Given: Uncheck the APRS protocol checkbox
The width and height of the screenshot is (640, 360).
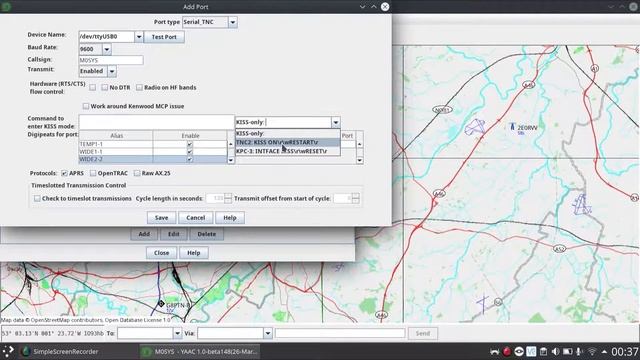Looking at the screenshot, I should click(64, 173).
